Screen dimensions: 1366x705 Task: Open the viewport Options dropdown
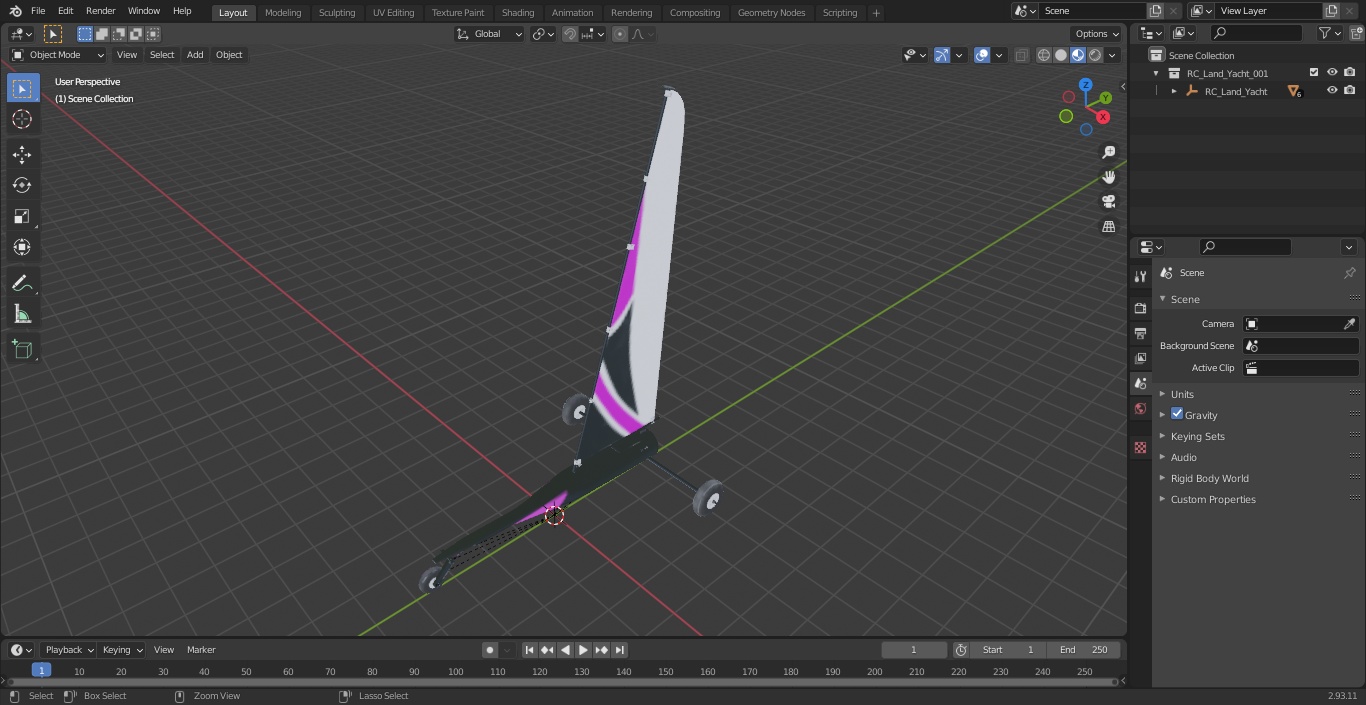tap(1097, 34)
